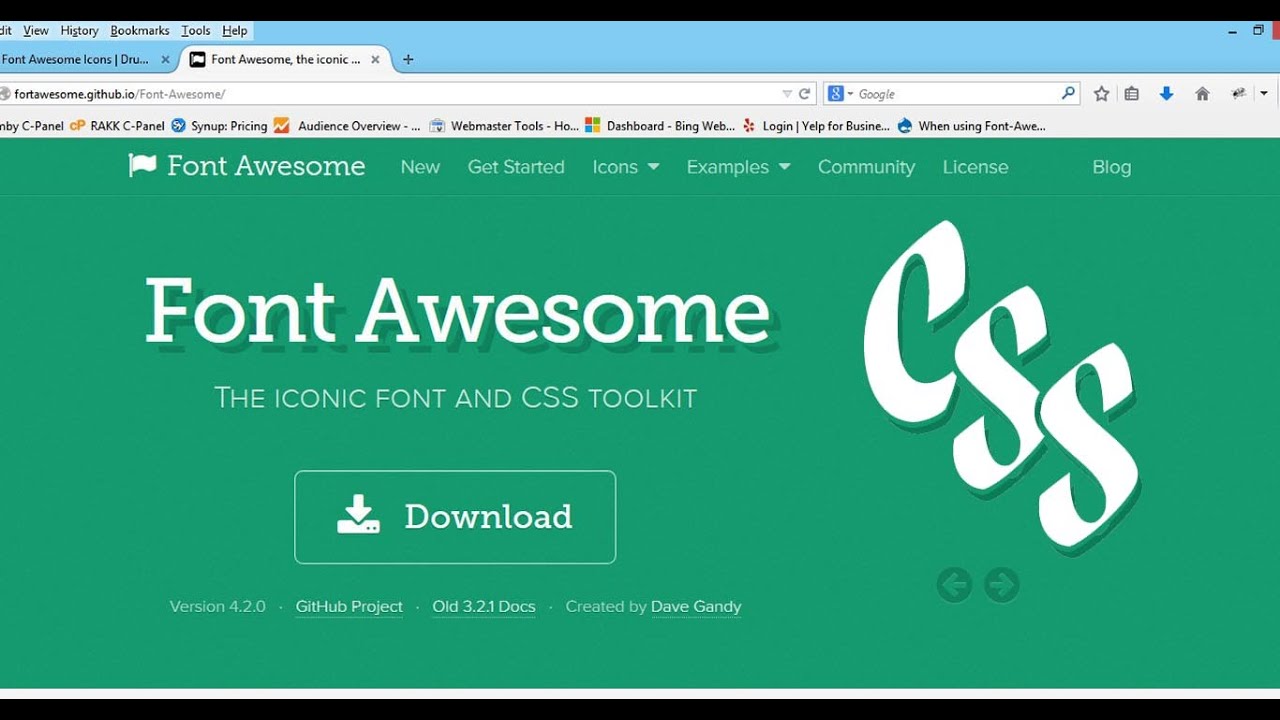Open the browser toolbar overflow chevron
Viewport: 1280px width, 720px height.
pyautogui.click(x=1264, y=93)
